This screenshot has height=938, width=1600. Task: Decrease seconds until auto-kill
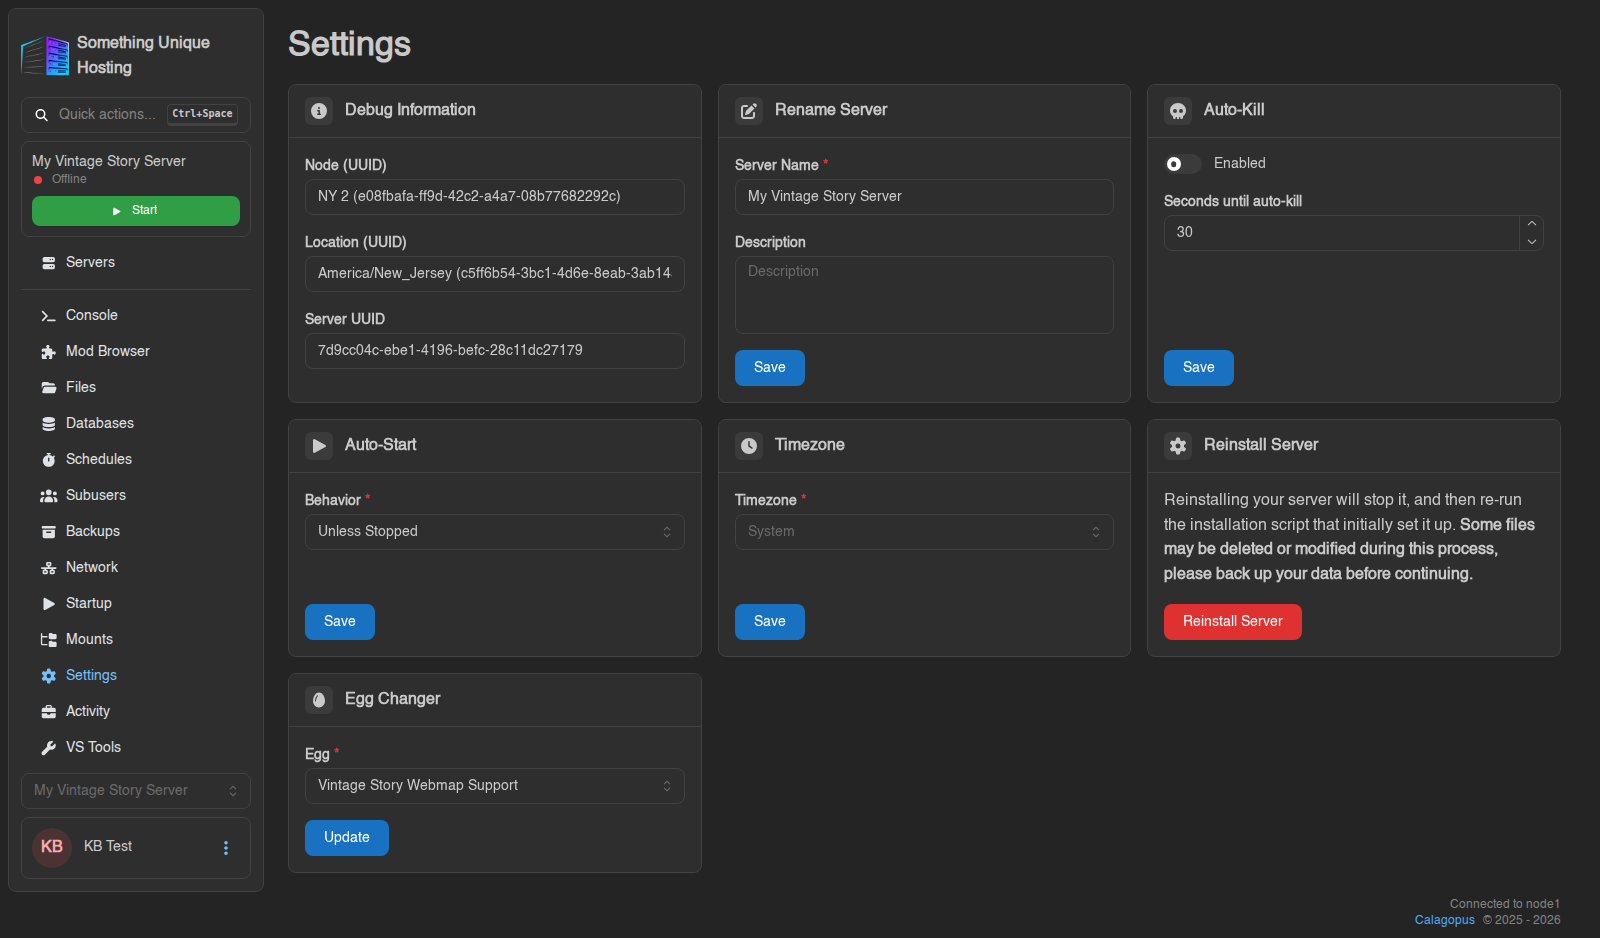[1532, 242]
